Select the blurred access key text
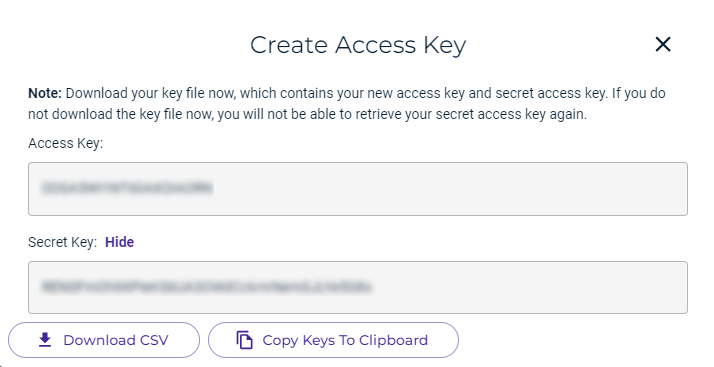This screenshot has width=714, height=367. pos(127,188)
